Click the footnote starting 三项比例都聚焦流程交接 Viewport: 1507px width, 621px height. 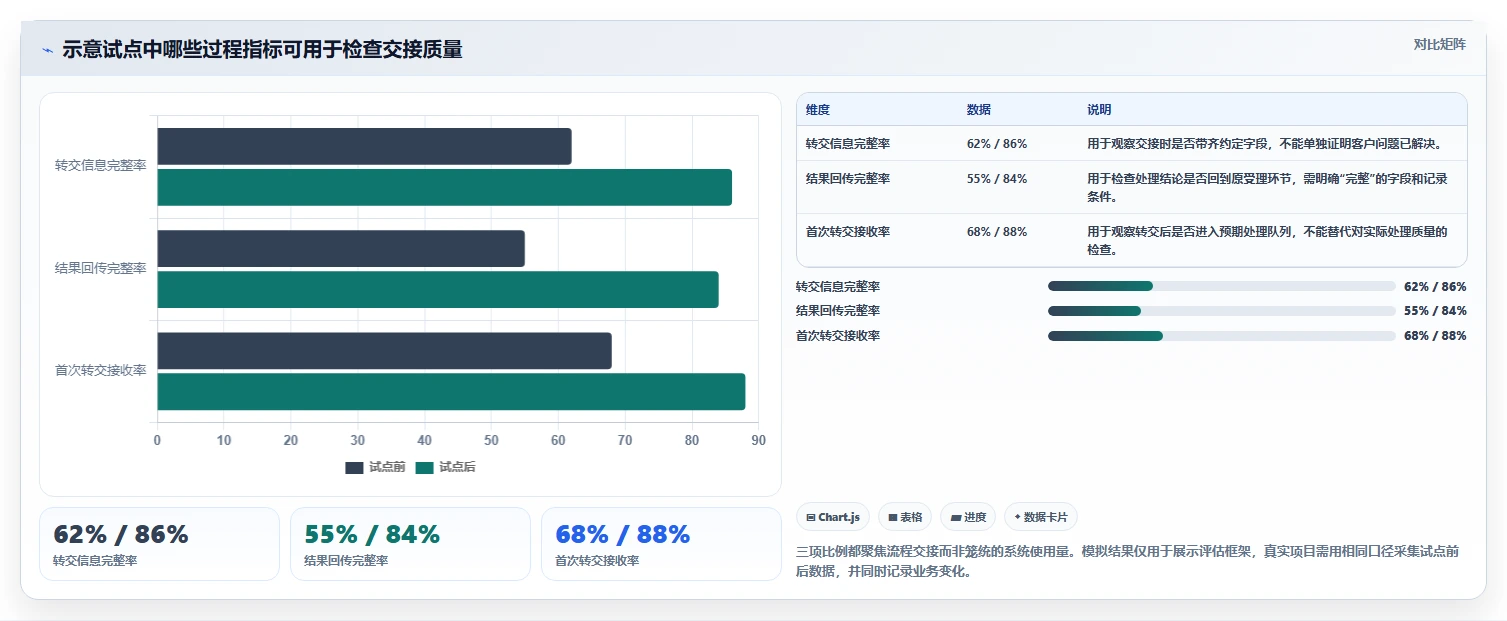1127,562
